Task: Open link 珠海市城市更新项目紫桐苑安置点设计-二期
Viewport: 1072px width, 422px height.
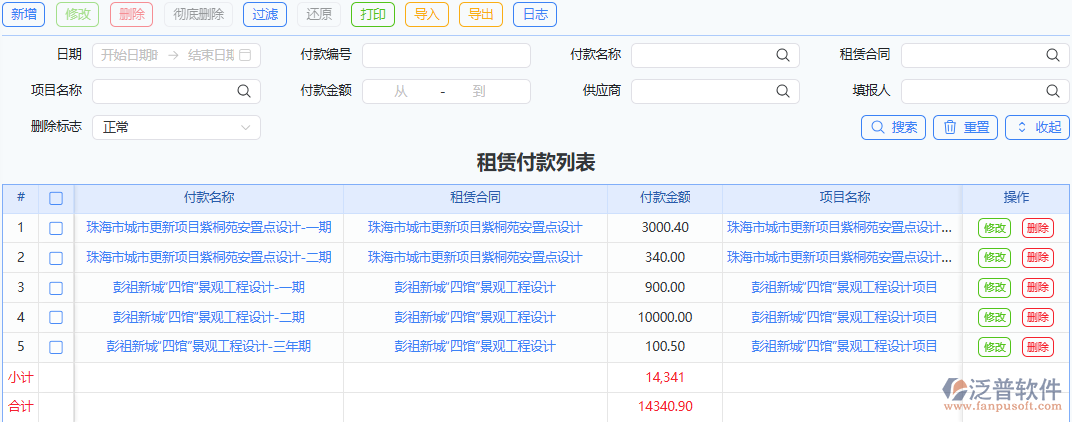Action: (x=209, y=257)
